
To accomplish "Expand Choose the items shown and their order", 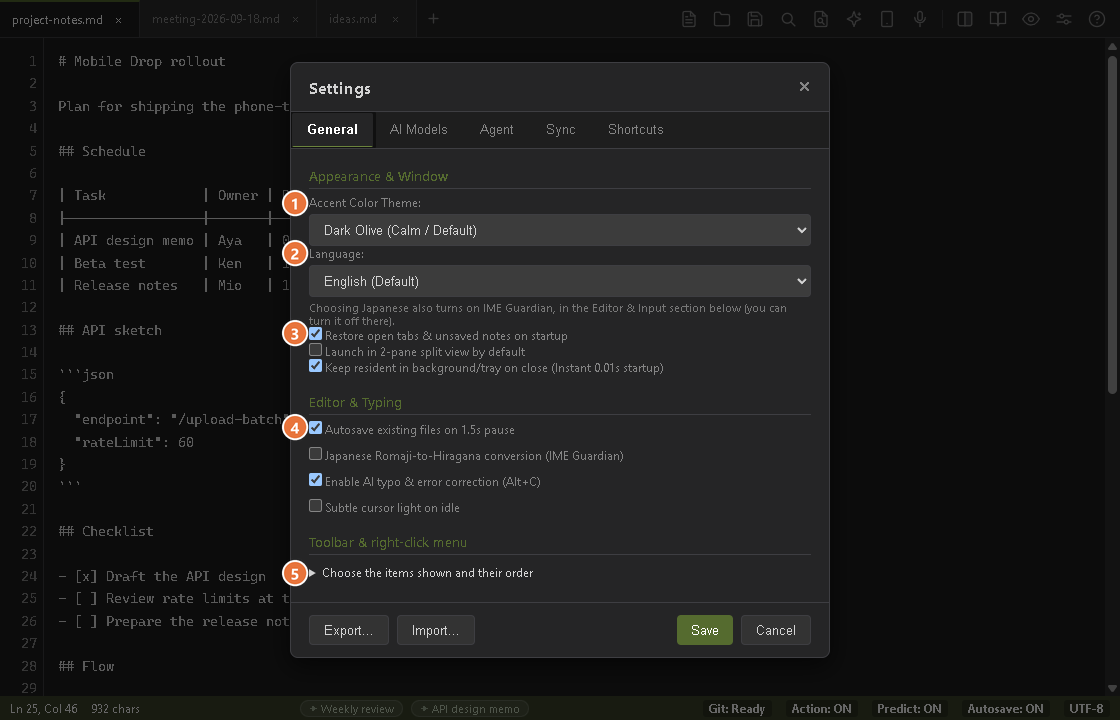I will pos(421,573).
